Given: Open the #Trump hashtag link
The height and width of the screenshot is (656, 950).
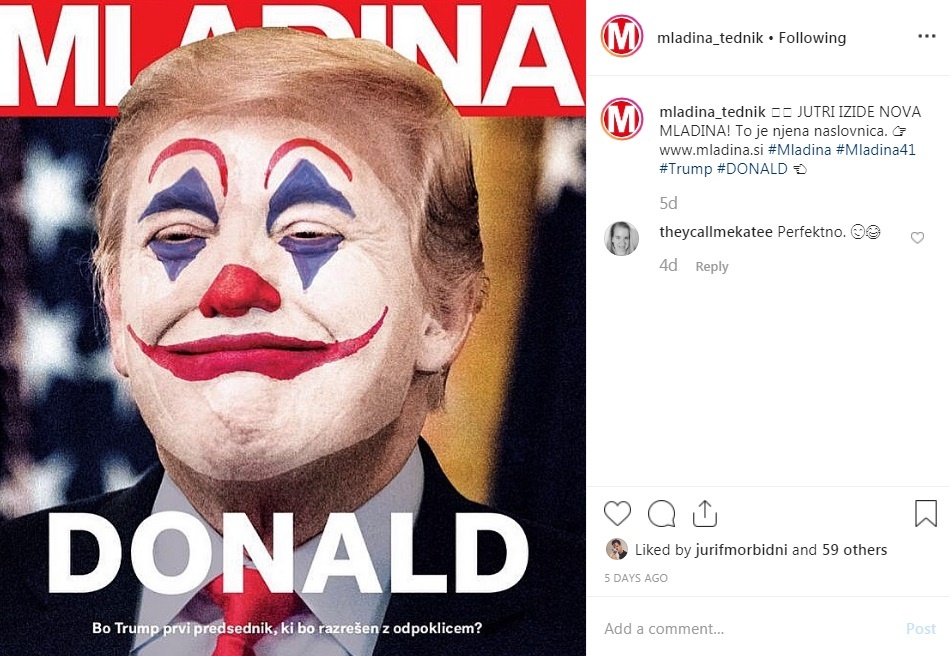Looking at the screenshot, I should (685, 169).
